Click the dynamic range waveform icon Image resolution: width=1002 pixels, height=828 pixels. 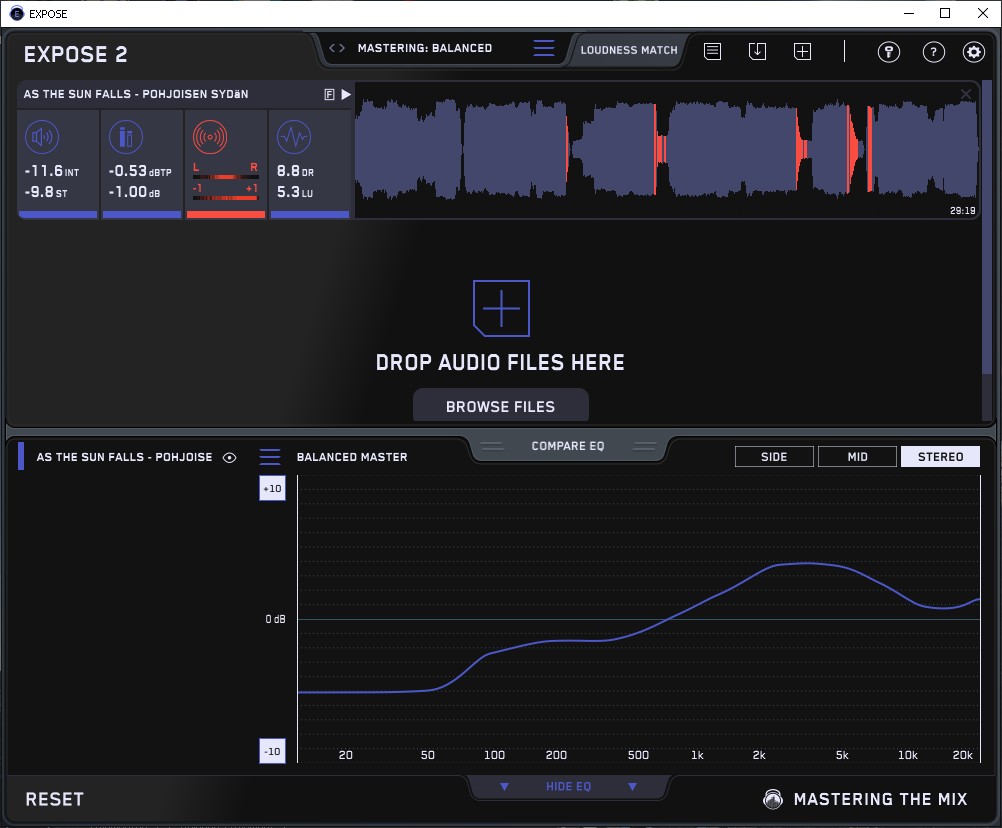[x=294, y=137]
